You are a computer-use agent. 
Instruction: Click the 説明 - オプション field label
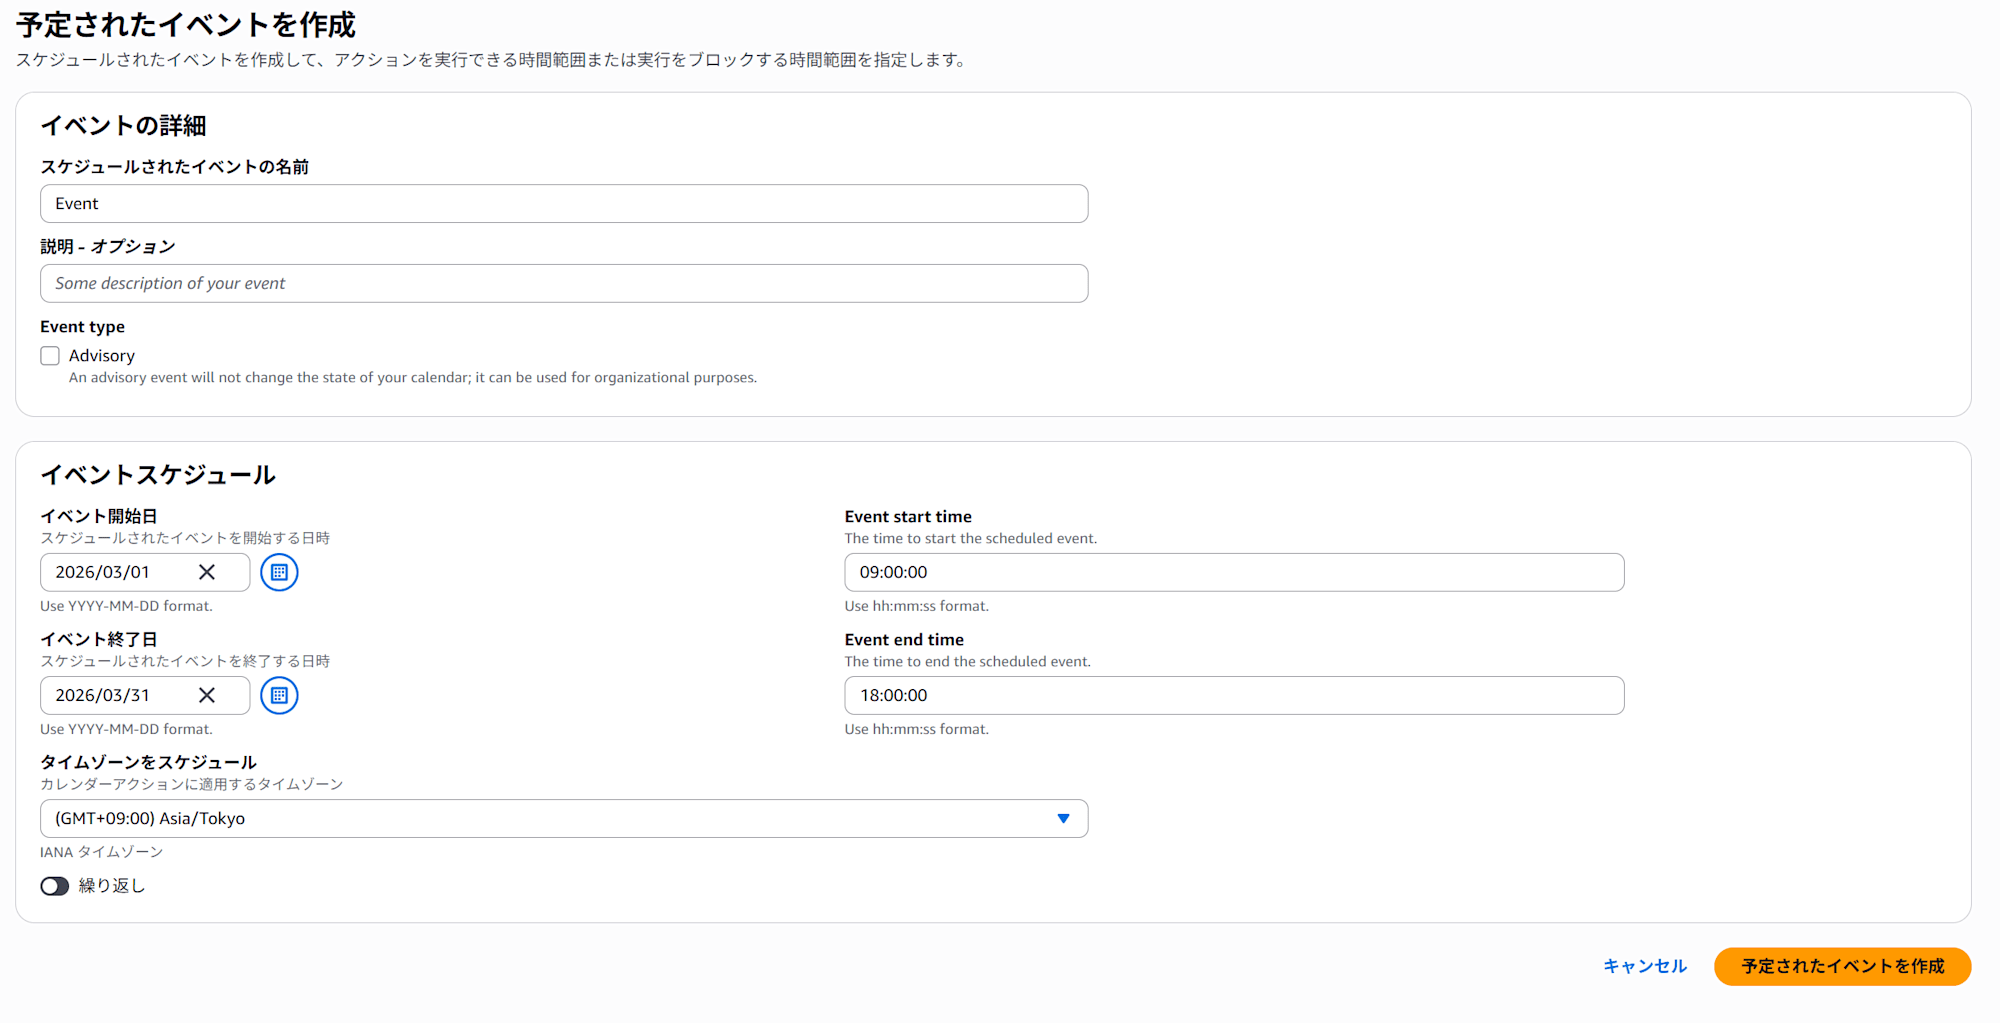click(108, 247)
